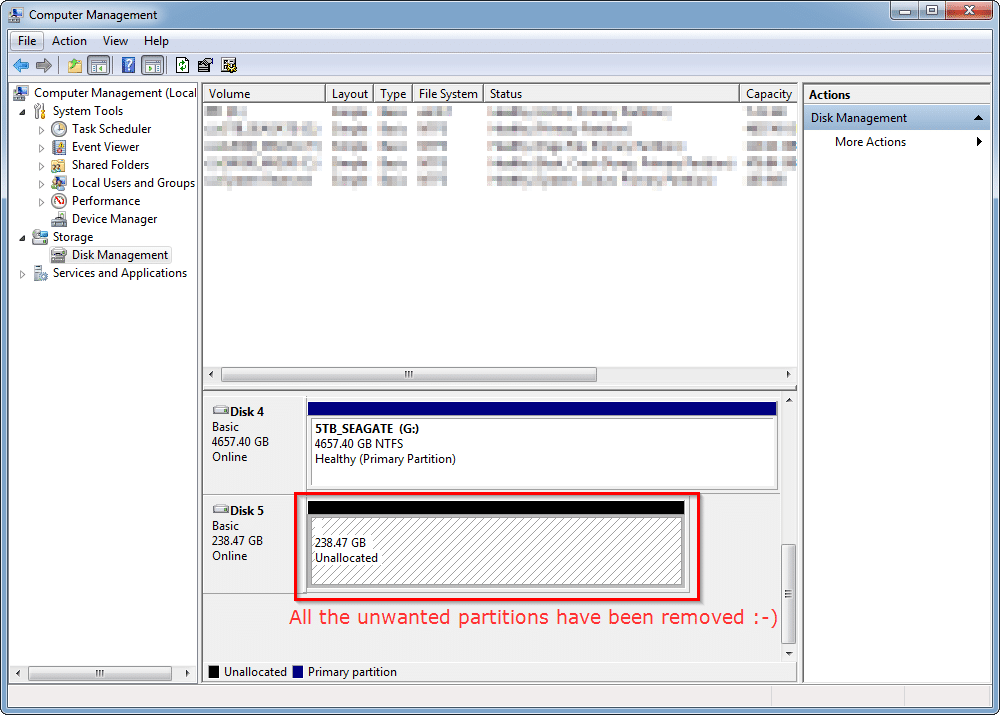Collapse the Disk Management section in Actions pane
Image resolution: width=1000 pixels, height=715 pixels.
pyautogui.click(x=979, y=118)
